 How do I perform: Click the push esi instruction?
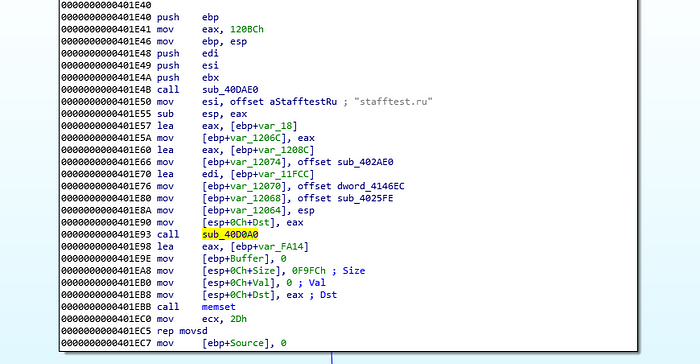pos(188,66)
